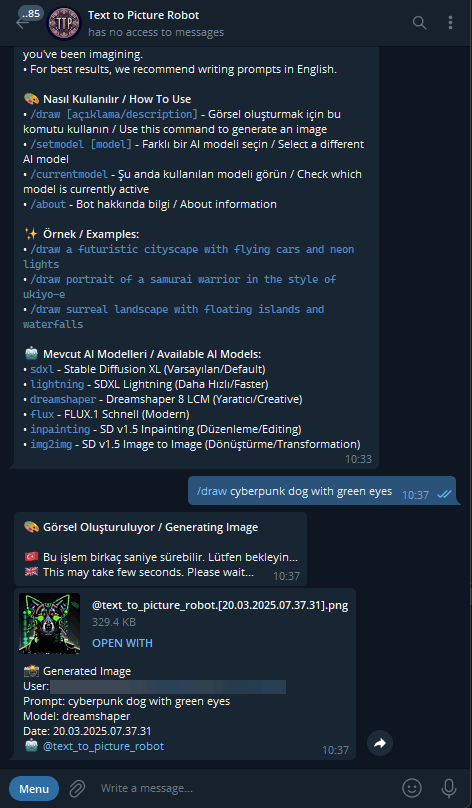Open the bot Menu button
This screenshot has height=808, width=472.
pos(34,788)
